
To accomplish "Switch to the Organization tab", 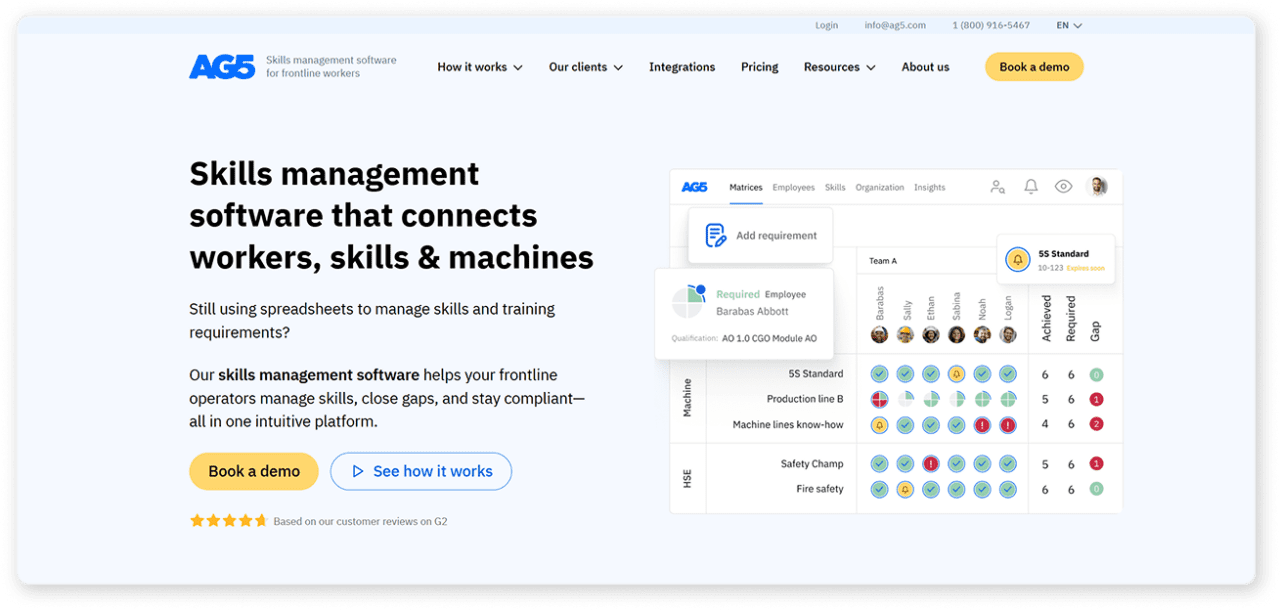I will pyautogui.click(x=880, y=187).
